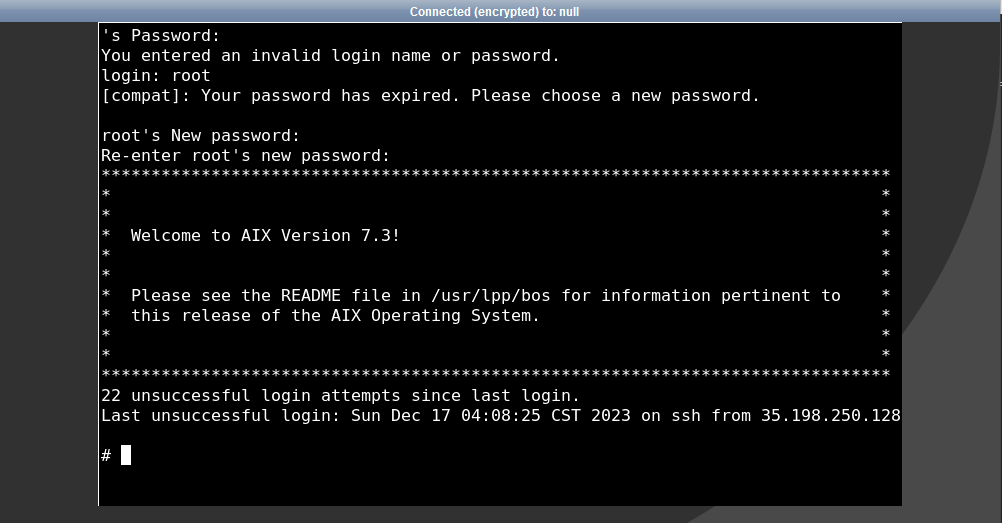Click the small handle at right screen edge
This screenshot has height=523, width=1002.
[x=1000, y=84]
